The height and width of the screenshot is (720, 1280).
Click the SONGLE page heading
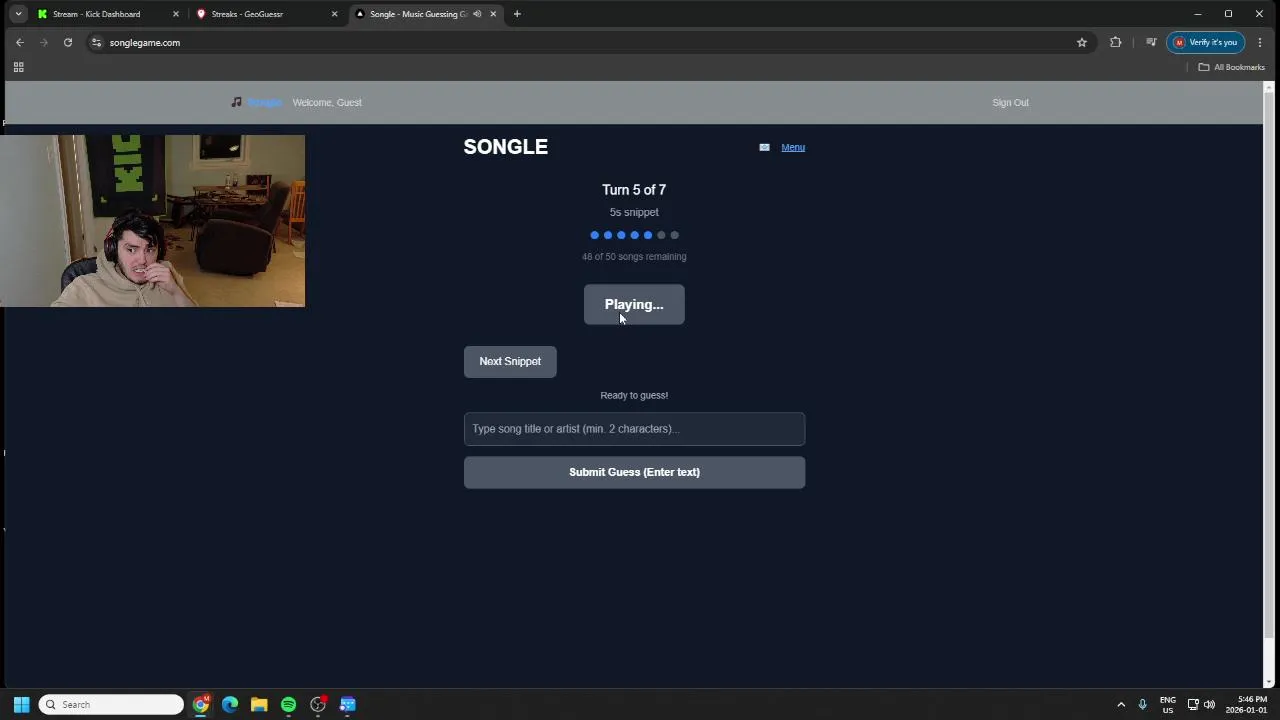click(x=505, y=147)
